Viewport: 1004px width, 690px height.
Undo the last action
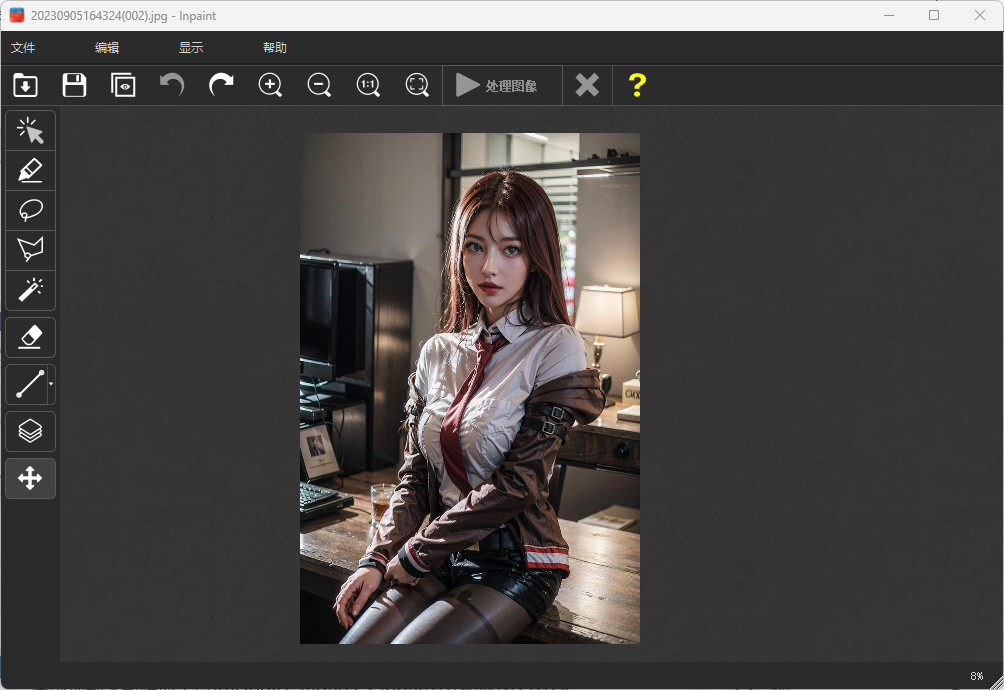tap(172, 85)
